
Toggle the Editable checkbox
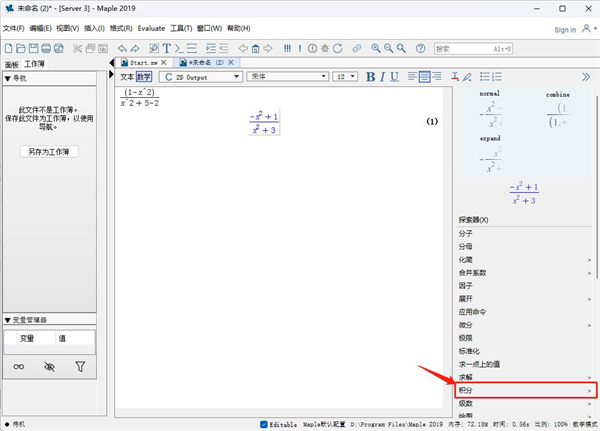264,424
